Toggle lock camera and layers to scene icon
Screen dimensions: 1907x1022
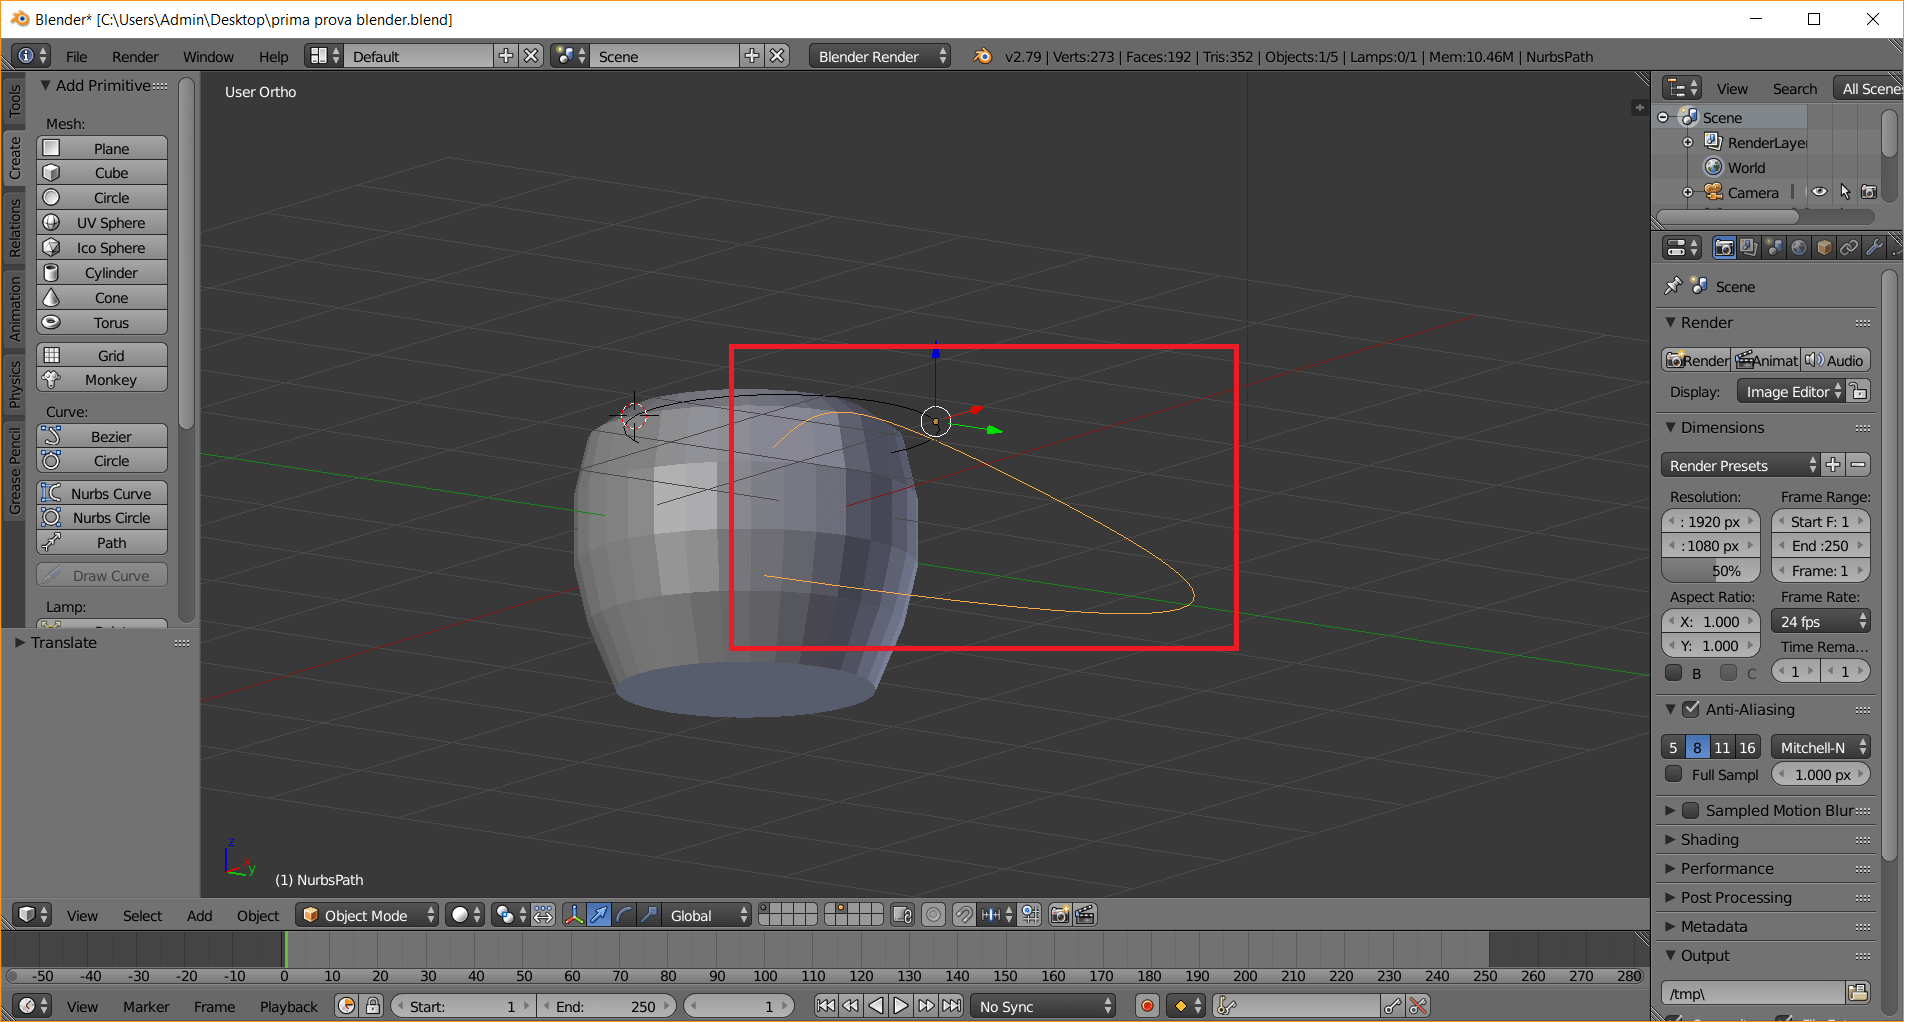[x=902, y=915]
